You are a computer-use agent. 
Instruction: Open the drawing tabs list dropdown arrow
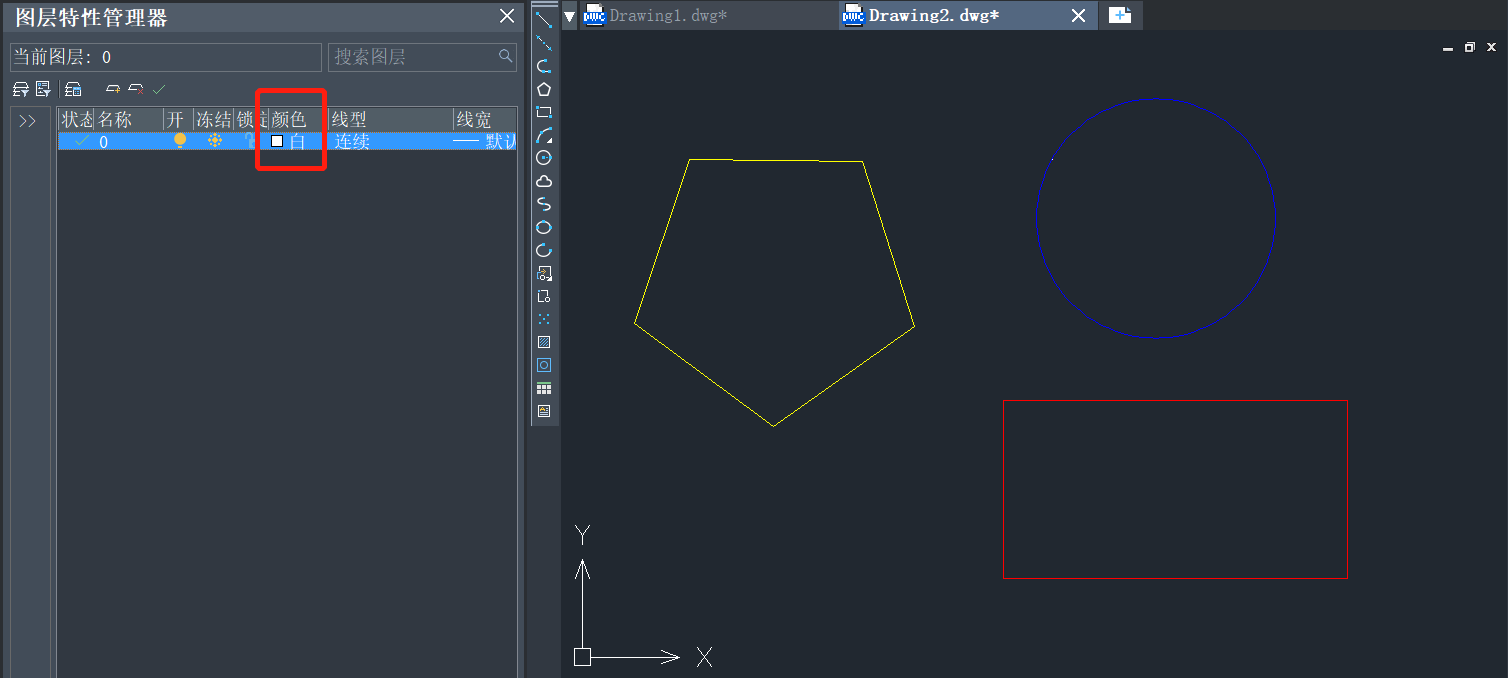(570, 16)
